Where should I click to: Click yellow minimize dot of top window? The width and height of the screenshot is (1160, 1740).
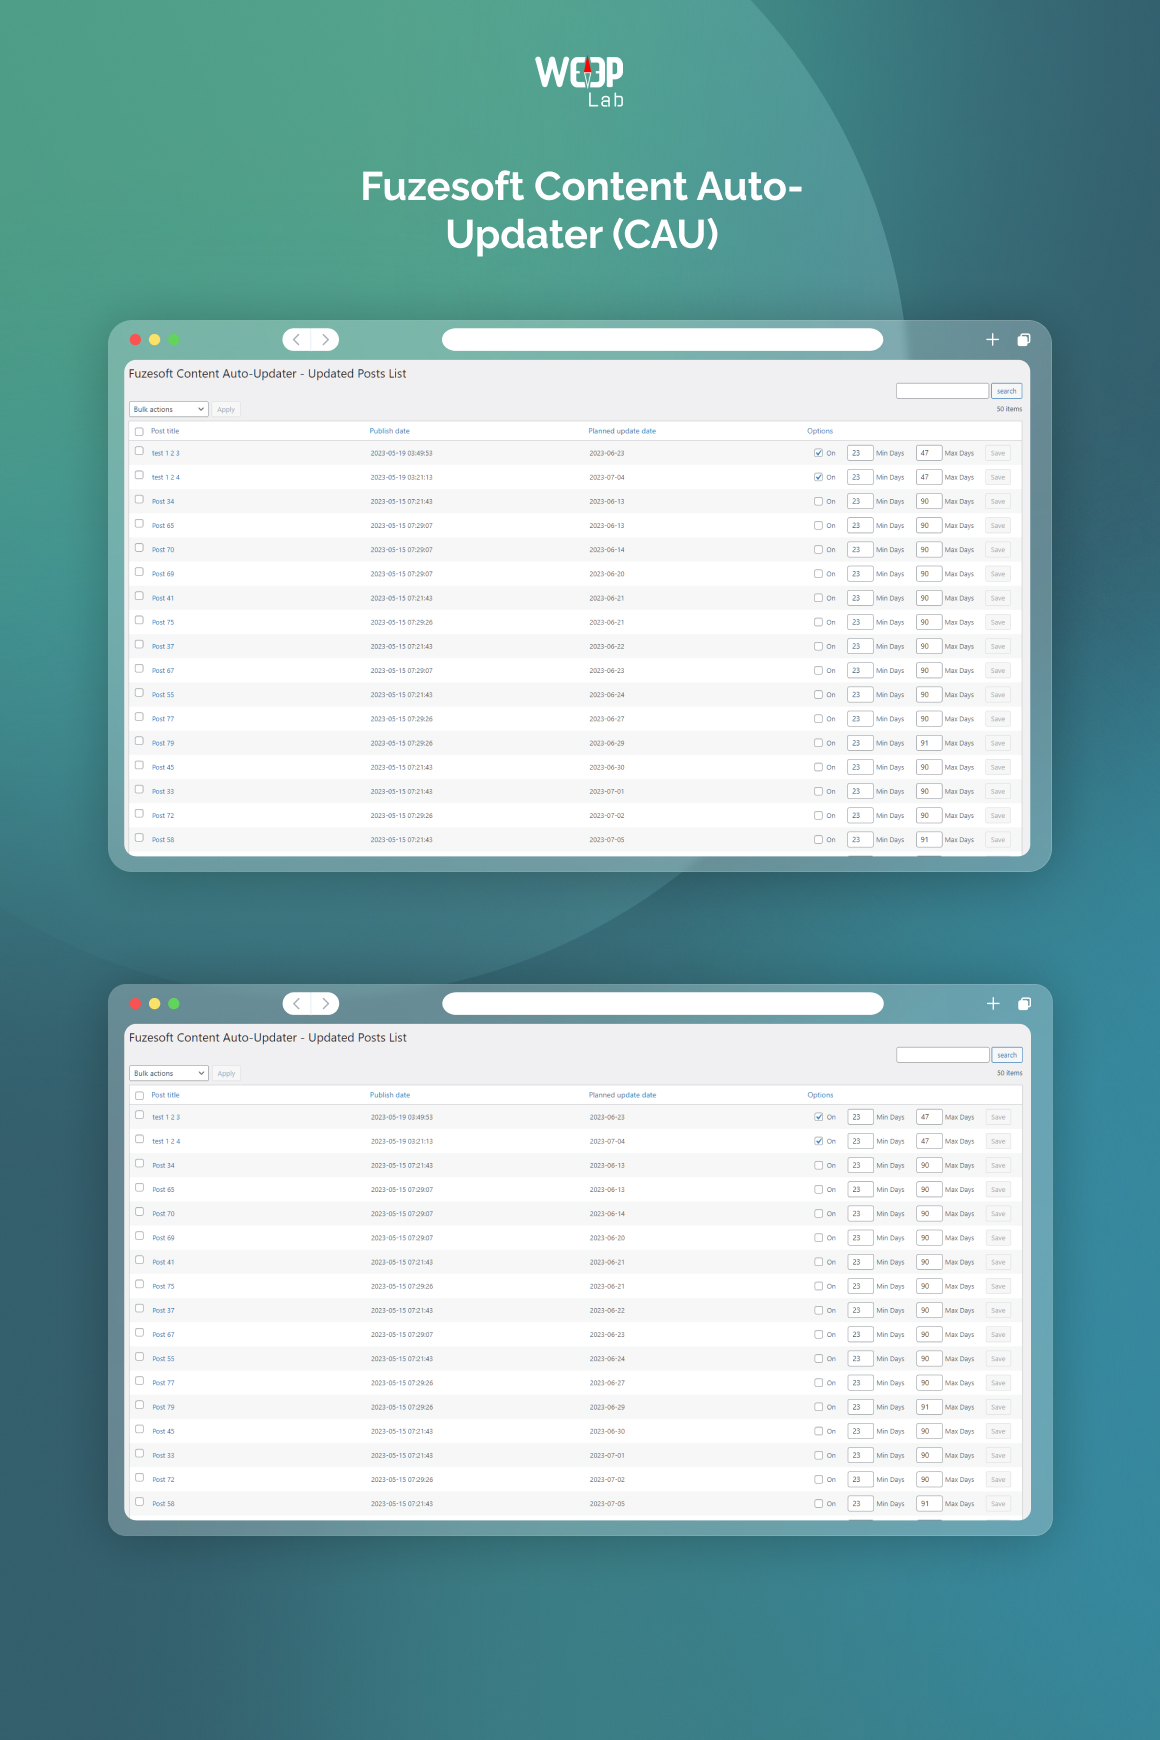point(154,340)
